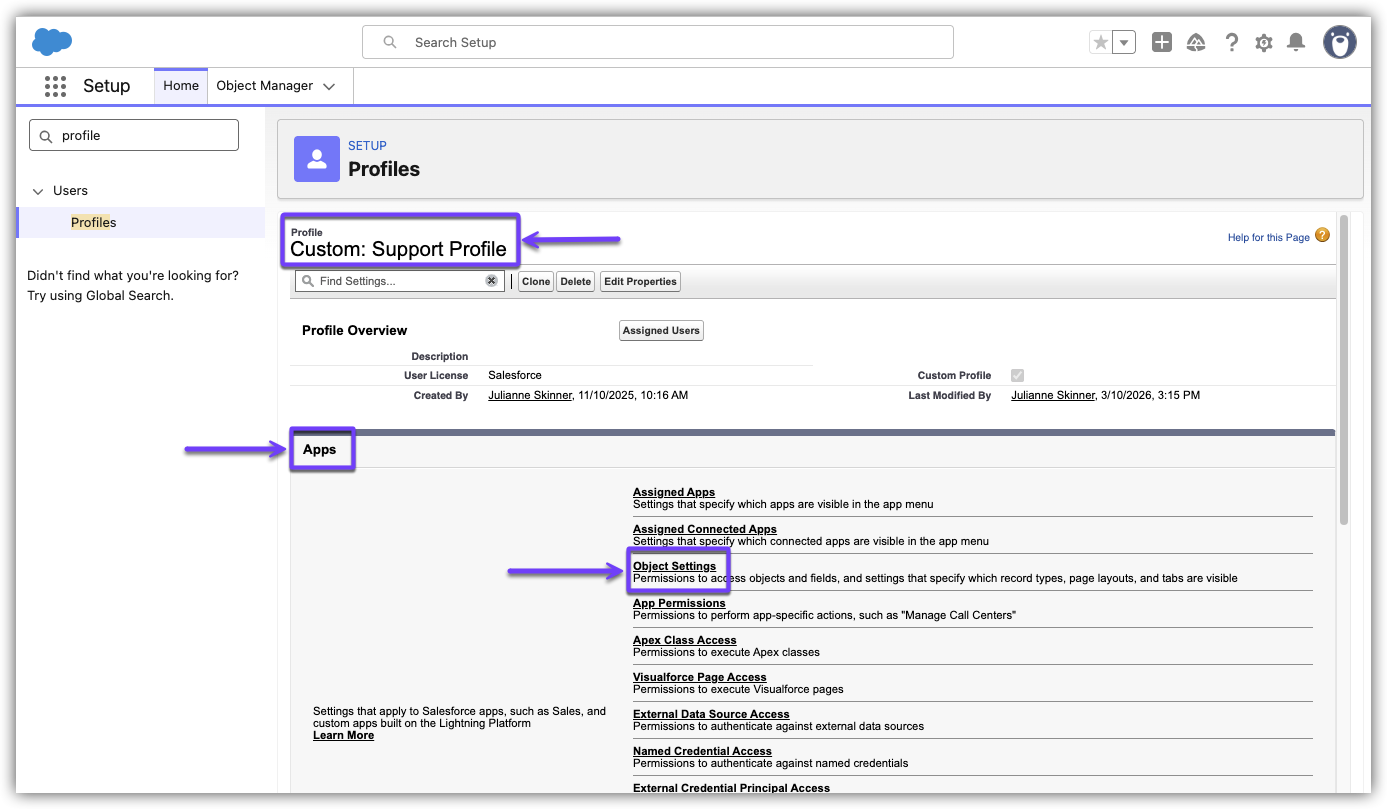Open the Object Settings link
This screenshot has height=809, width=1387.
point(674,566)
